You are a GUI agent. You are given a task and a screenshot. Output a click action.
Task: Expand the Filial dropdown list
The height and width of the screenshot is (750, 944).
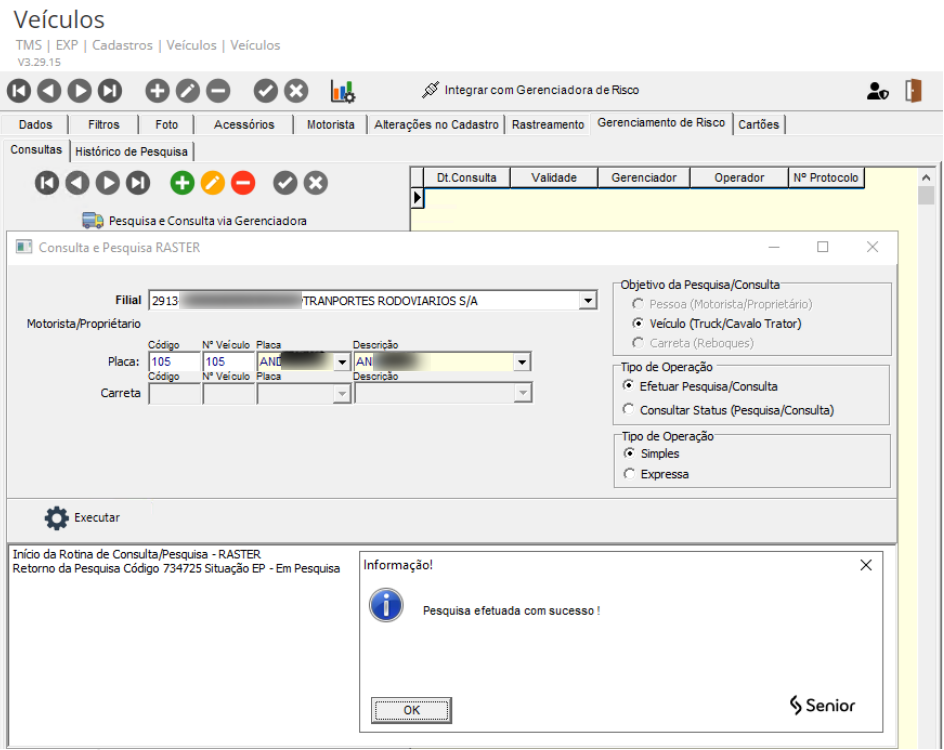pos(586,301)
